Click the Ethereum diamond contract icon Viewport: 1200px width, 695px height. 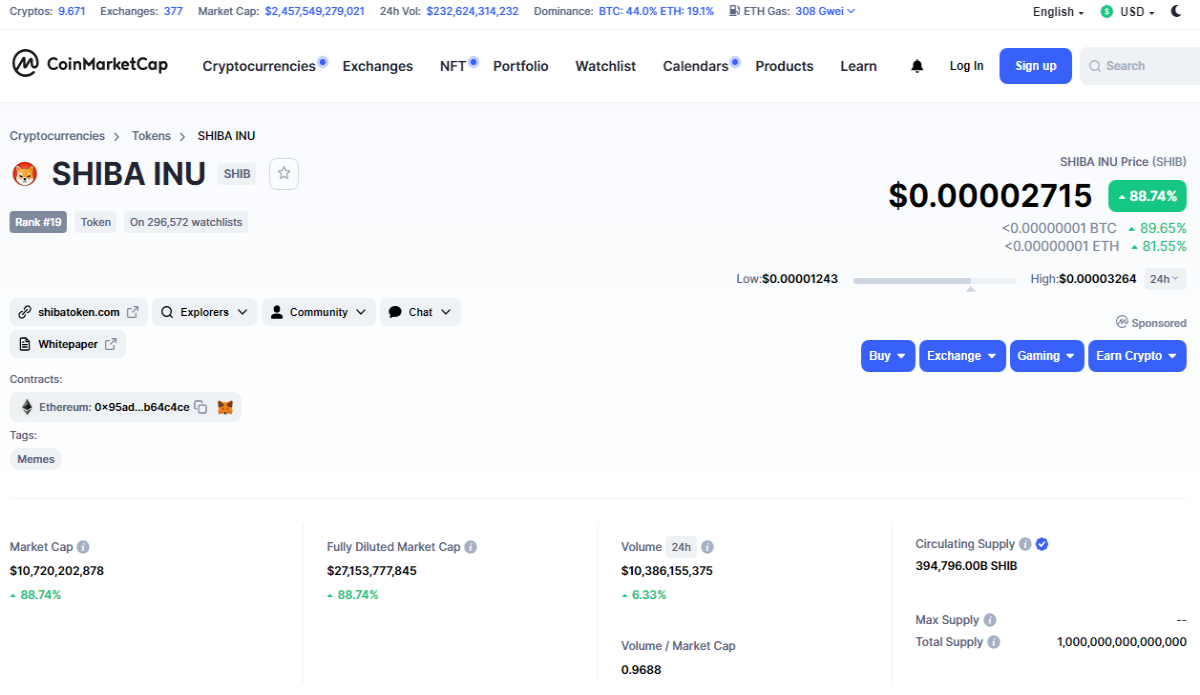tap(27, 407)
